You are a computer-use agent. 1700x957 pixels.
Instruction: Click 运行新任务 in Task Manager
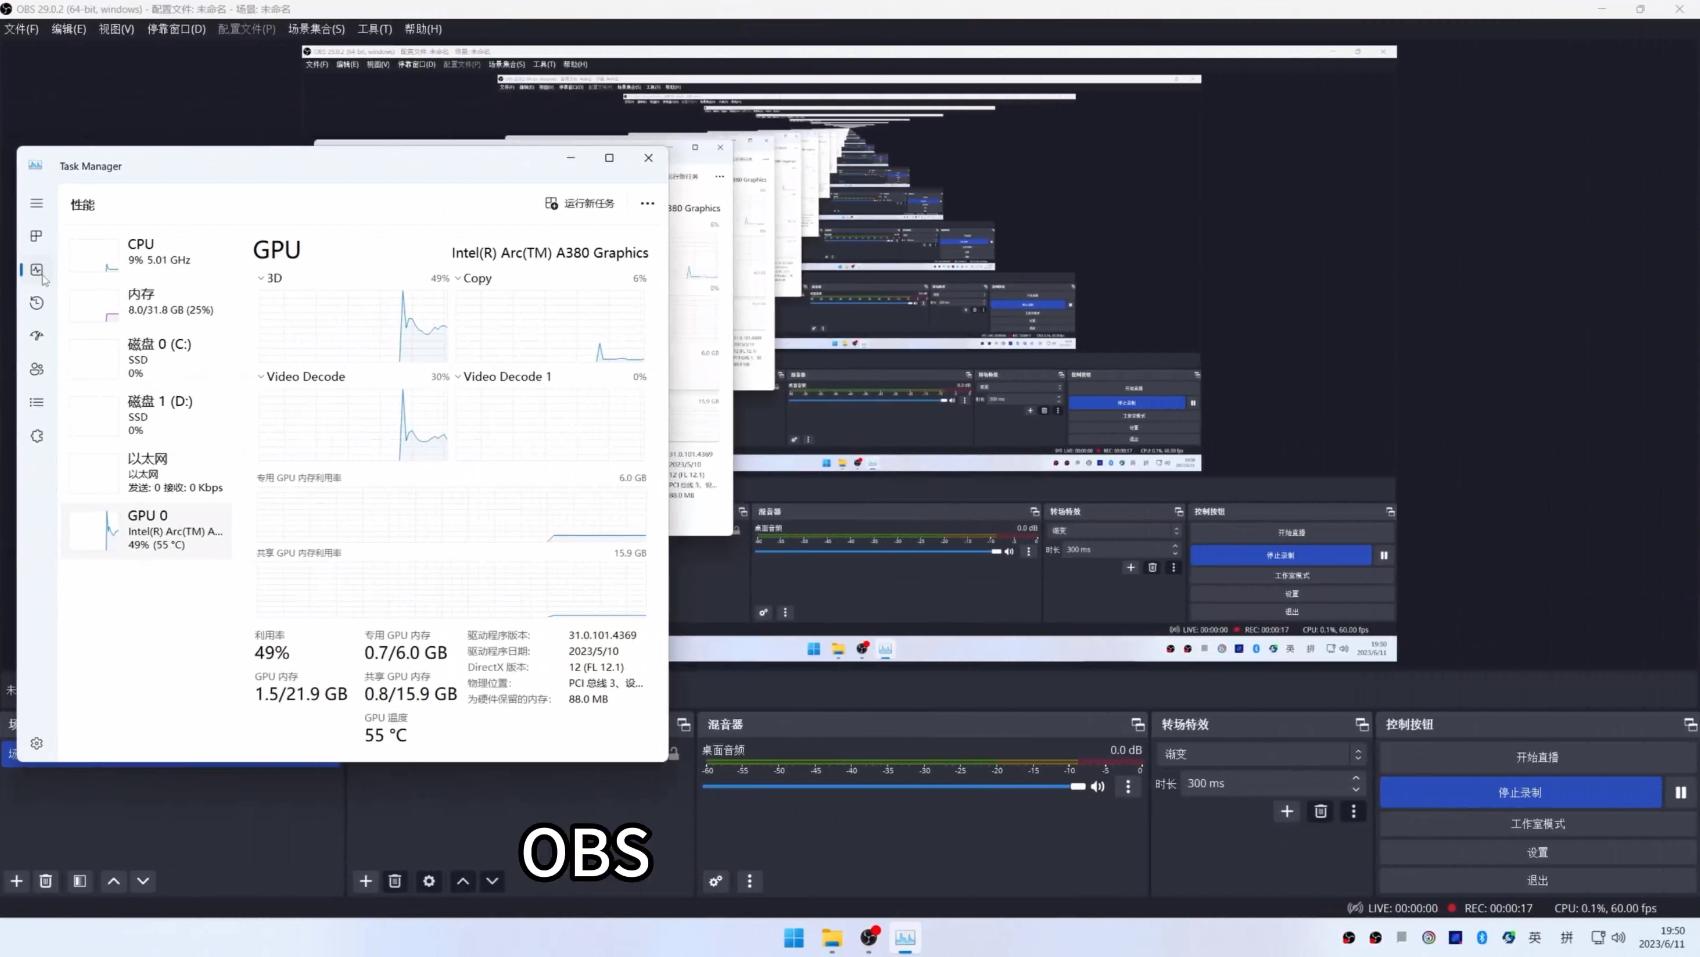580,204
